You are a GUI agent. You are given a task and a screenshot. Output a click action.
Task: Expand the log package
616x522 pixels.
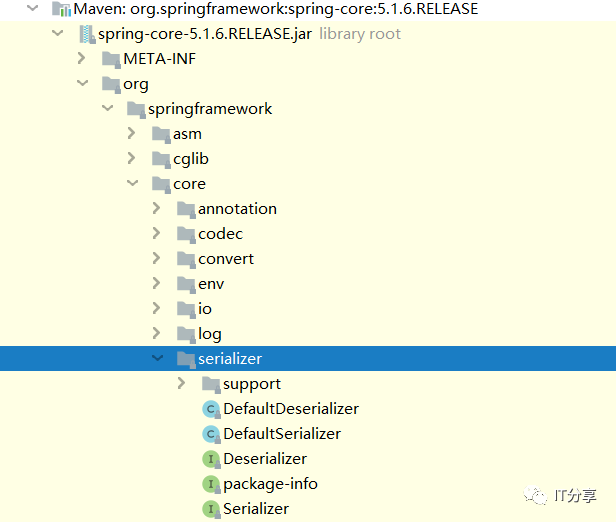coord(156,333)
